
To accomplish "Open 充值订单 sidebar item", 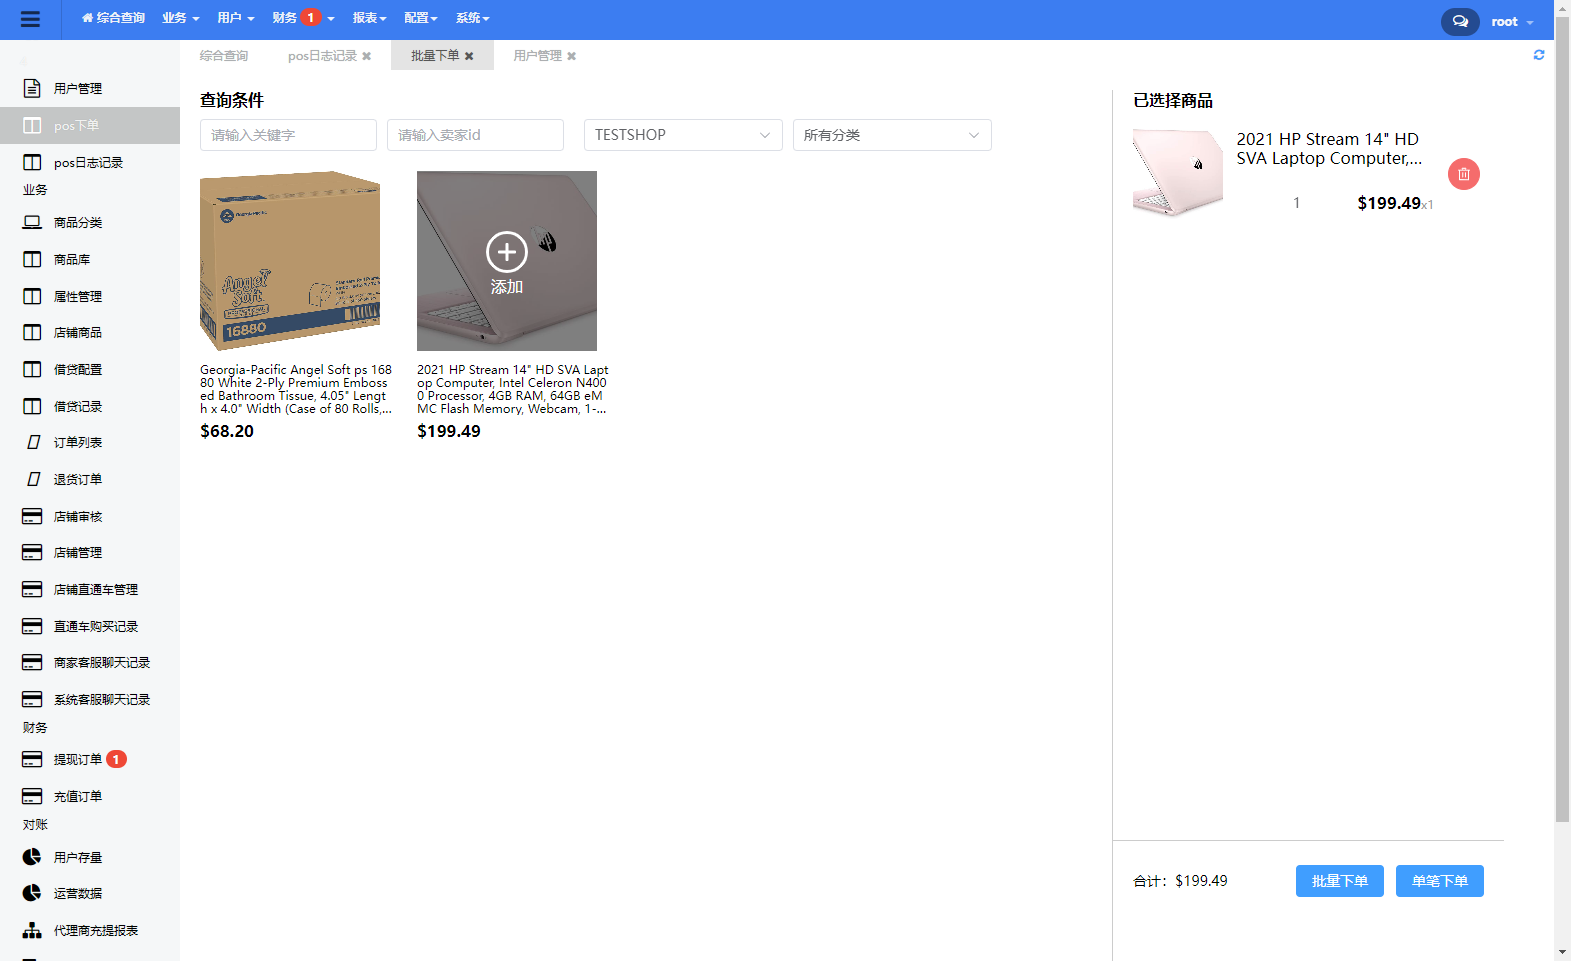I will 90,796.
